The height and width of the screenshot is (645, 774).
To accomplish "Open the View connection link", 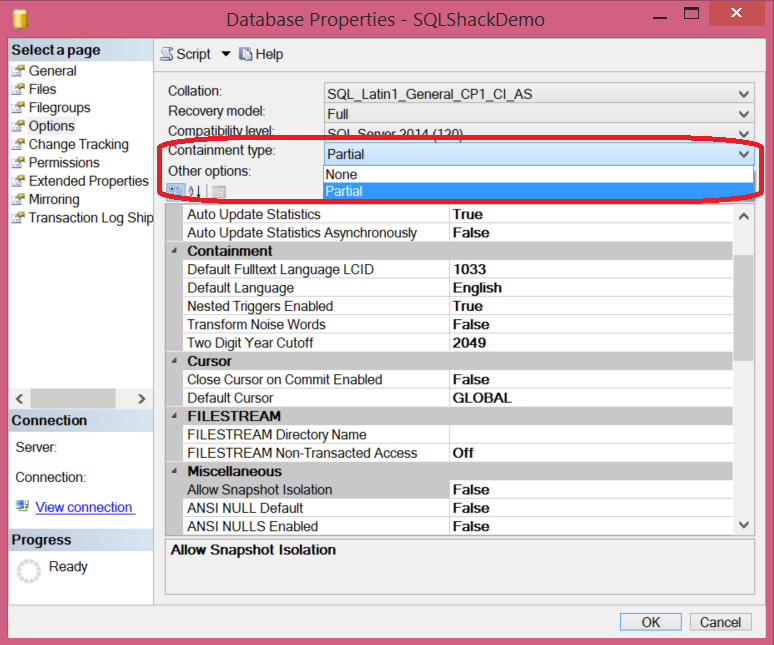I will [84, 507].
